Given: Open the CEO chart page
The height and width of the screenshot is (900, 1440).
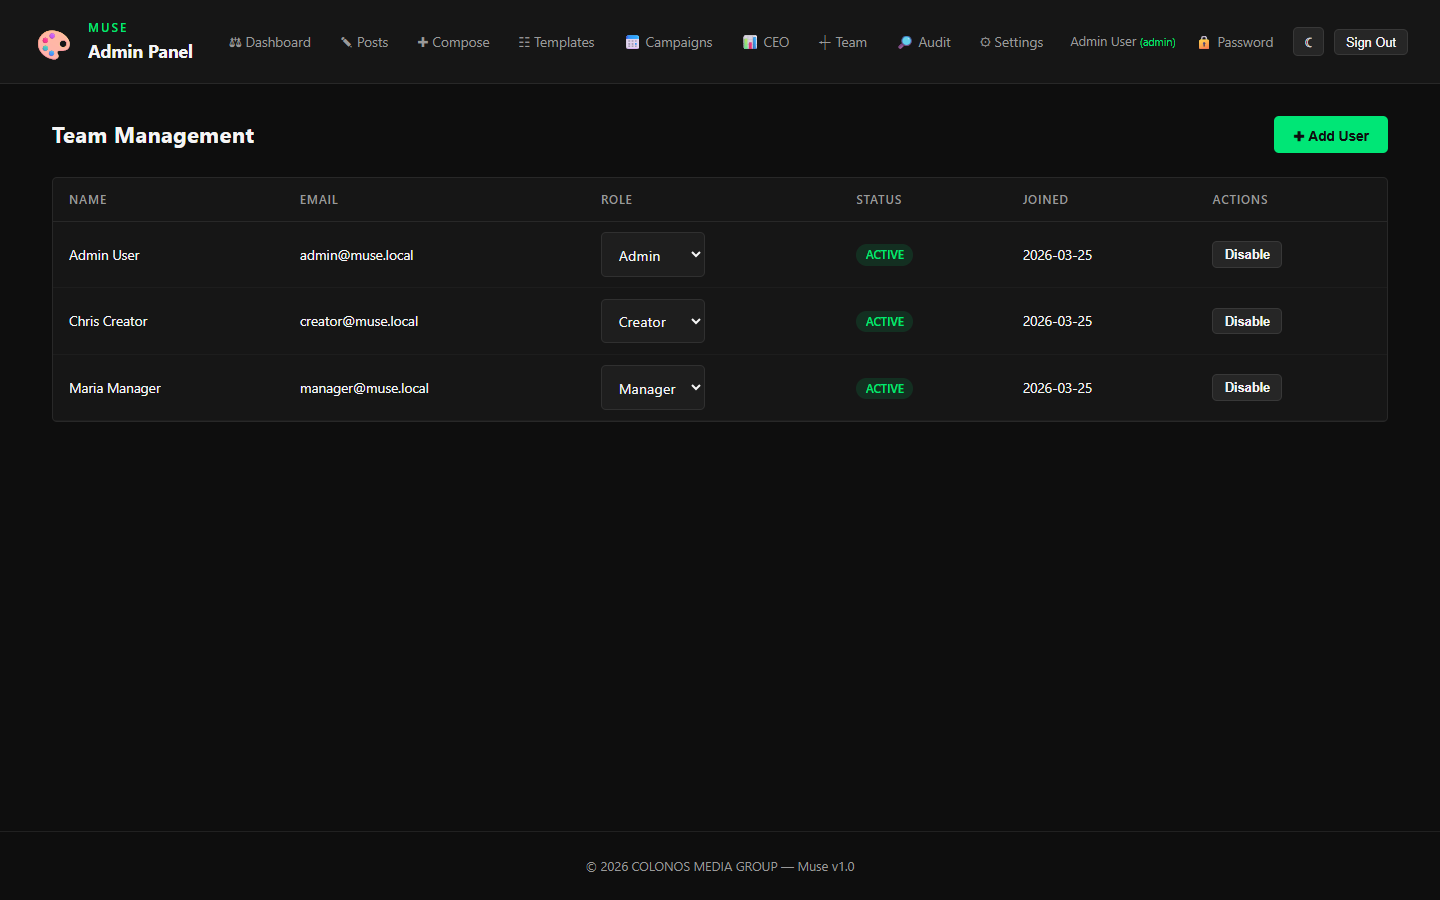Looking at the screenshot, I should coord(766,42).
